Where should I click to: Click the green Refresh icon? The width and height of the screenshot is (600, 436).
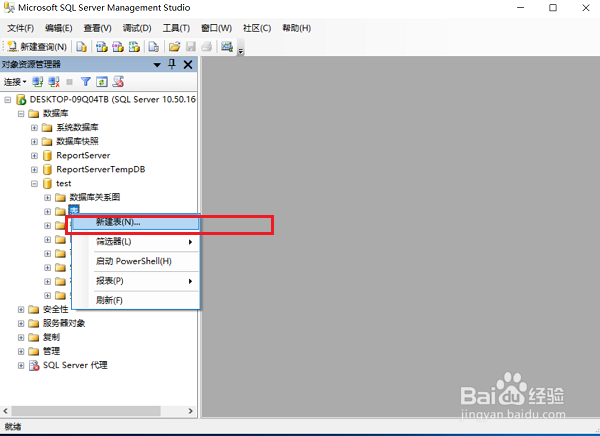tap(102, 82)
